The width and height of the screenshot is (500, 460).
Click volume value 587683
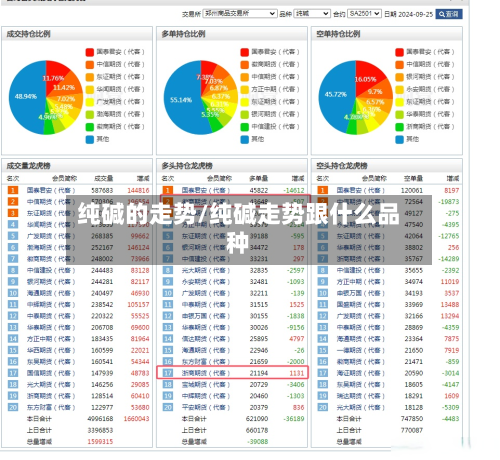tap(102, 190)
